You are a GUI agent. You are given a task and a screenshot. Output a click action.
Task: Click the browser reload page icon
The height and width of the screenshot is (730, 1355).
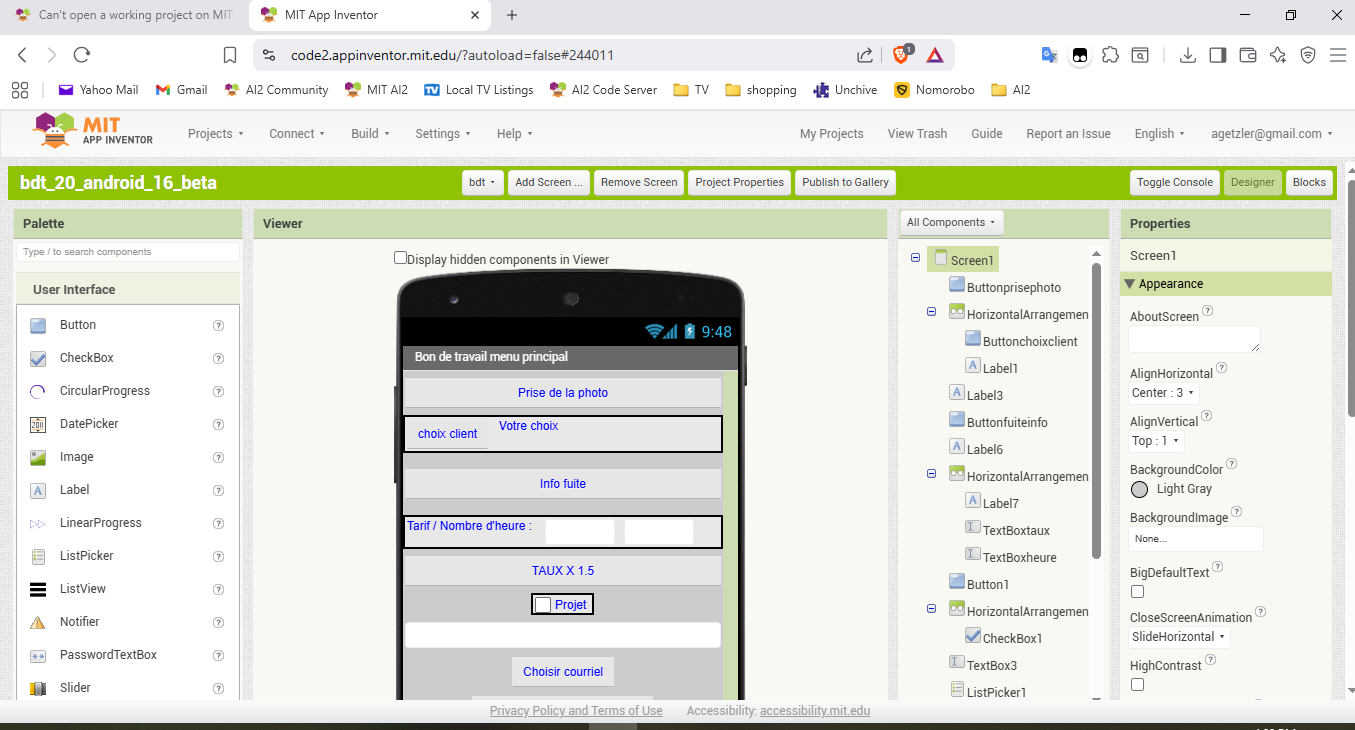click(x=82, y=55)
